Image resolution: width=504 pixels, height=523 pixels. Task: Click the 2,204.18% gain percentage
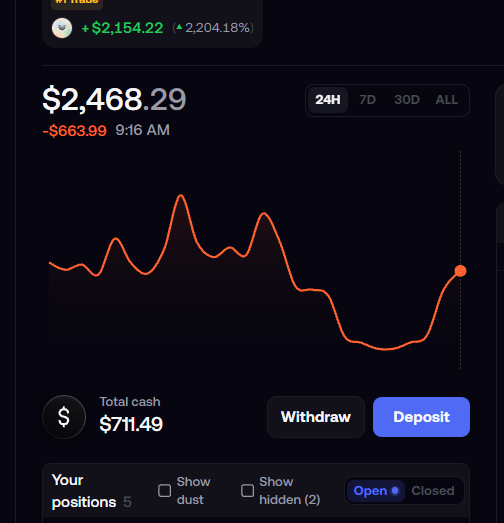217,28
